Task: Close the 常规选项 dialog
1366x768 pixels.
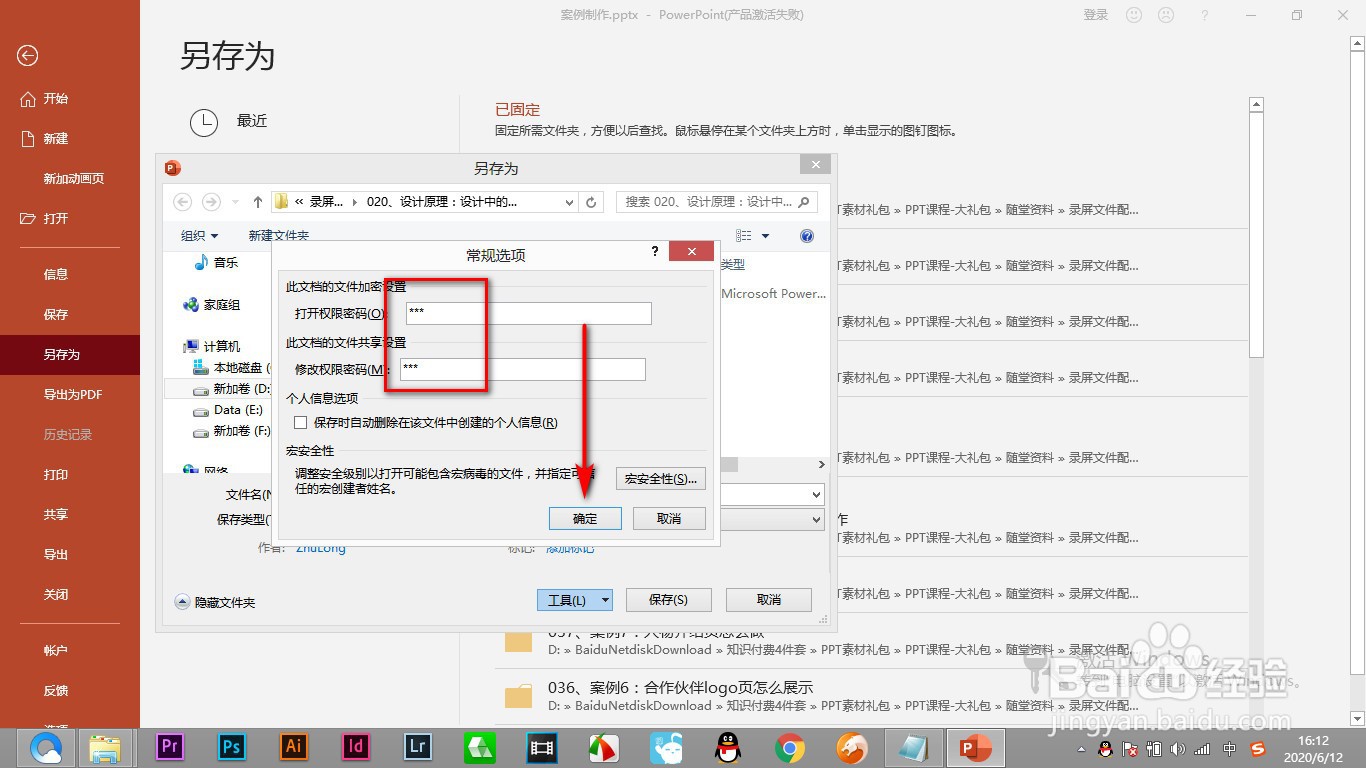Action: [692, 252]
